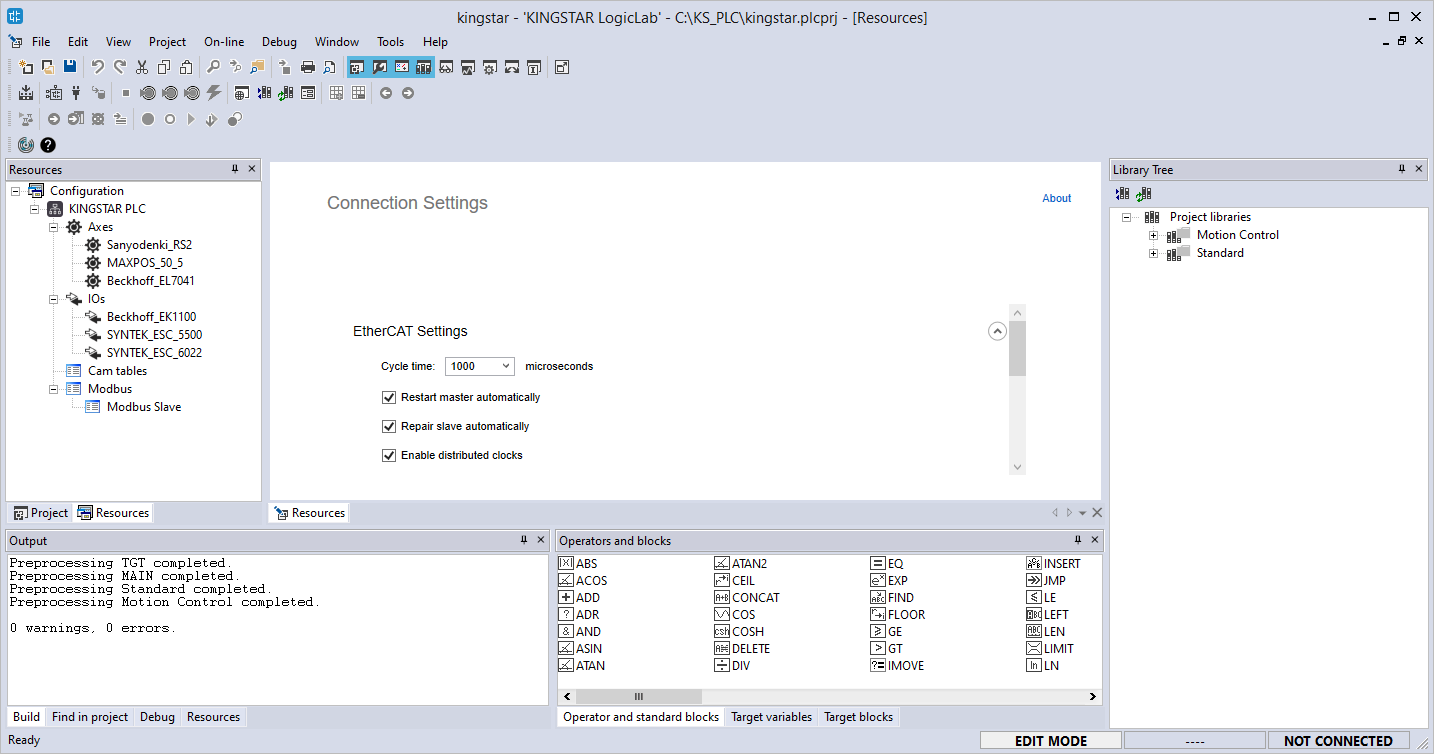
Task: Collapse the EtherCAT Settings section chevron
Action: point(996,331)
